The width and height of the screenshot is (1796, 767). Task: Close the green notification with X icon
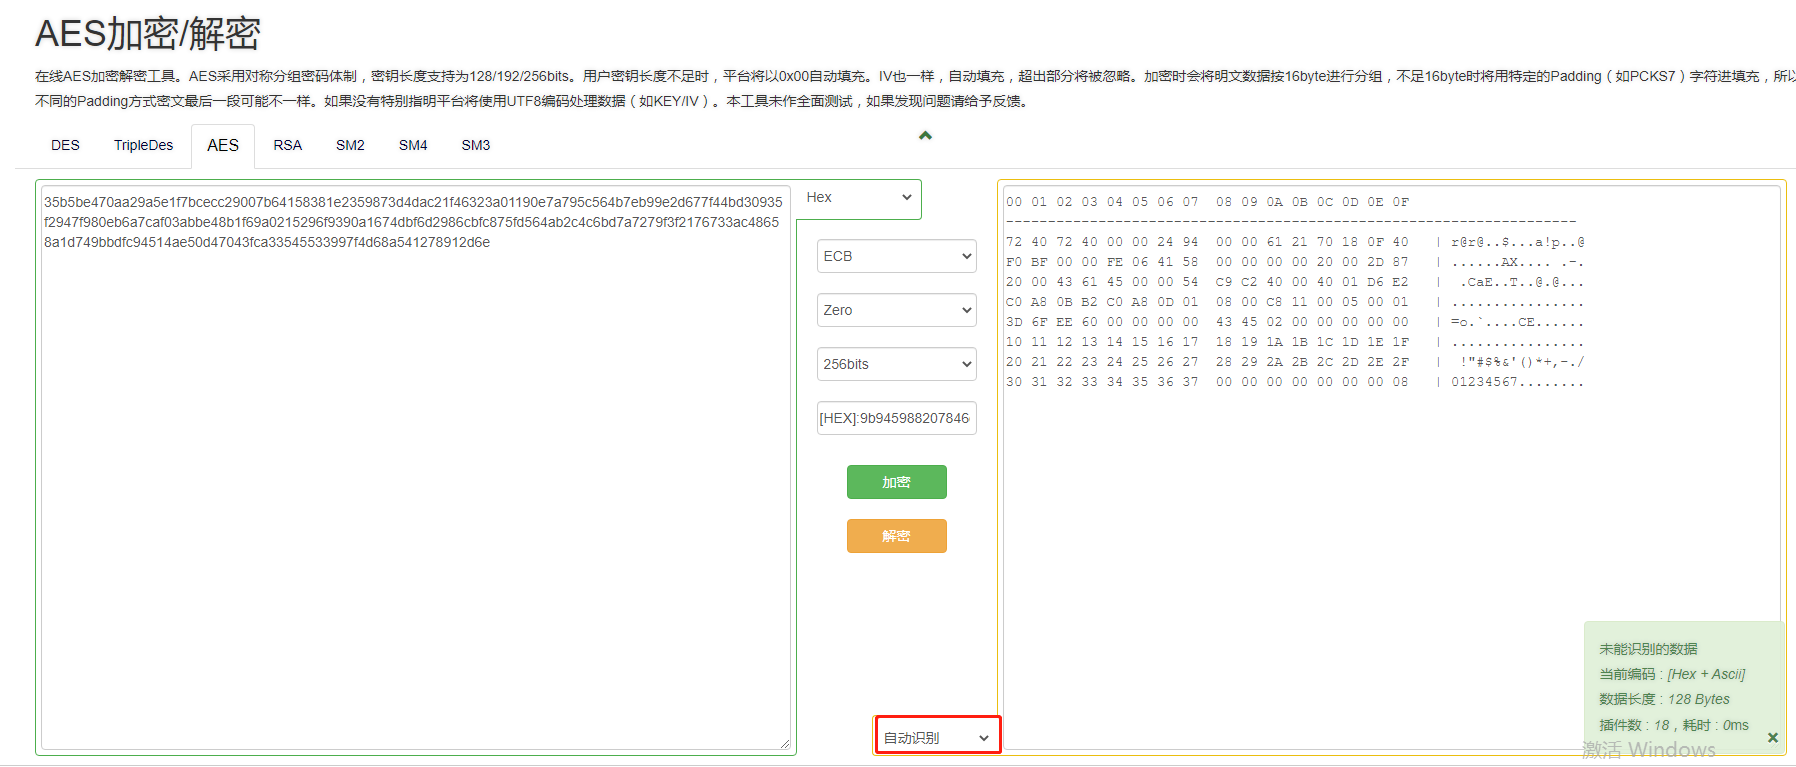click(x=1773, y=738)
